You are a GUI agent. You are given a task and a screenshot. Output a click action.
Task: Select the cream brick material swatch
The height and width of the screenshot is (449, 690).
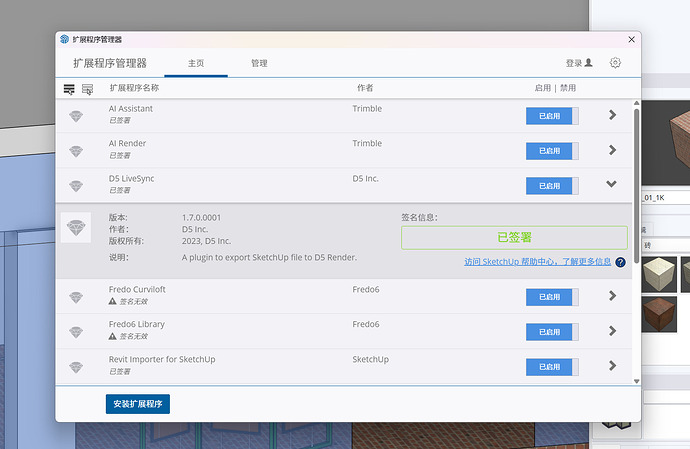(659, 275)
